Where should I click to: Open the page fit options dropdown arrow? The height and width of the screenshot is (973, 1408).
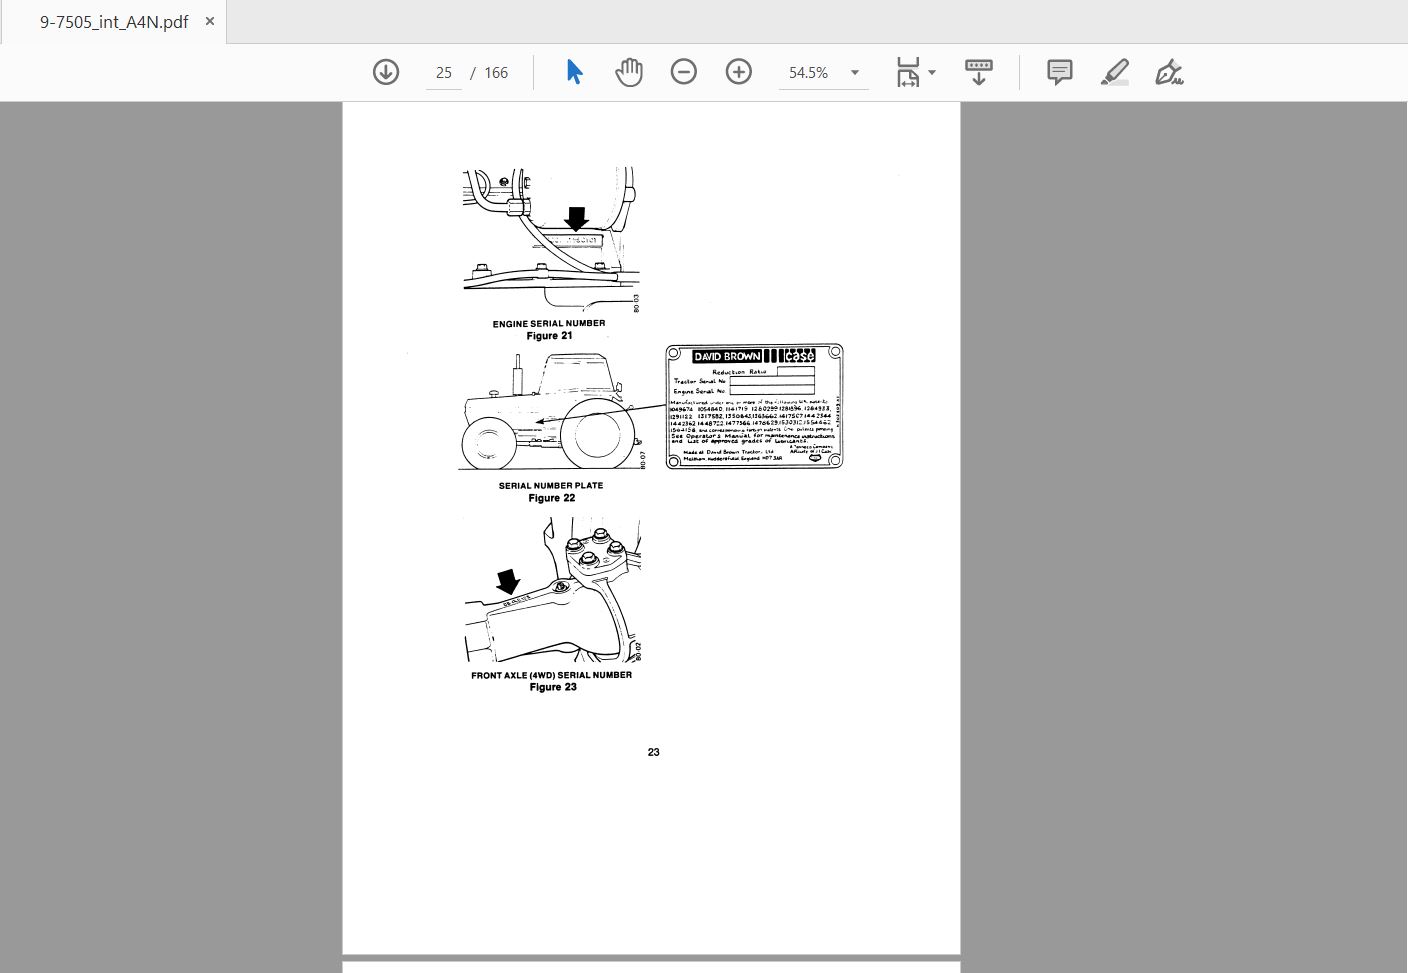coord(932,72)
